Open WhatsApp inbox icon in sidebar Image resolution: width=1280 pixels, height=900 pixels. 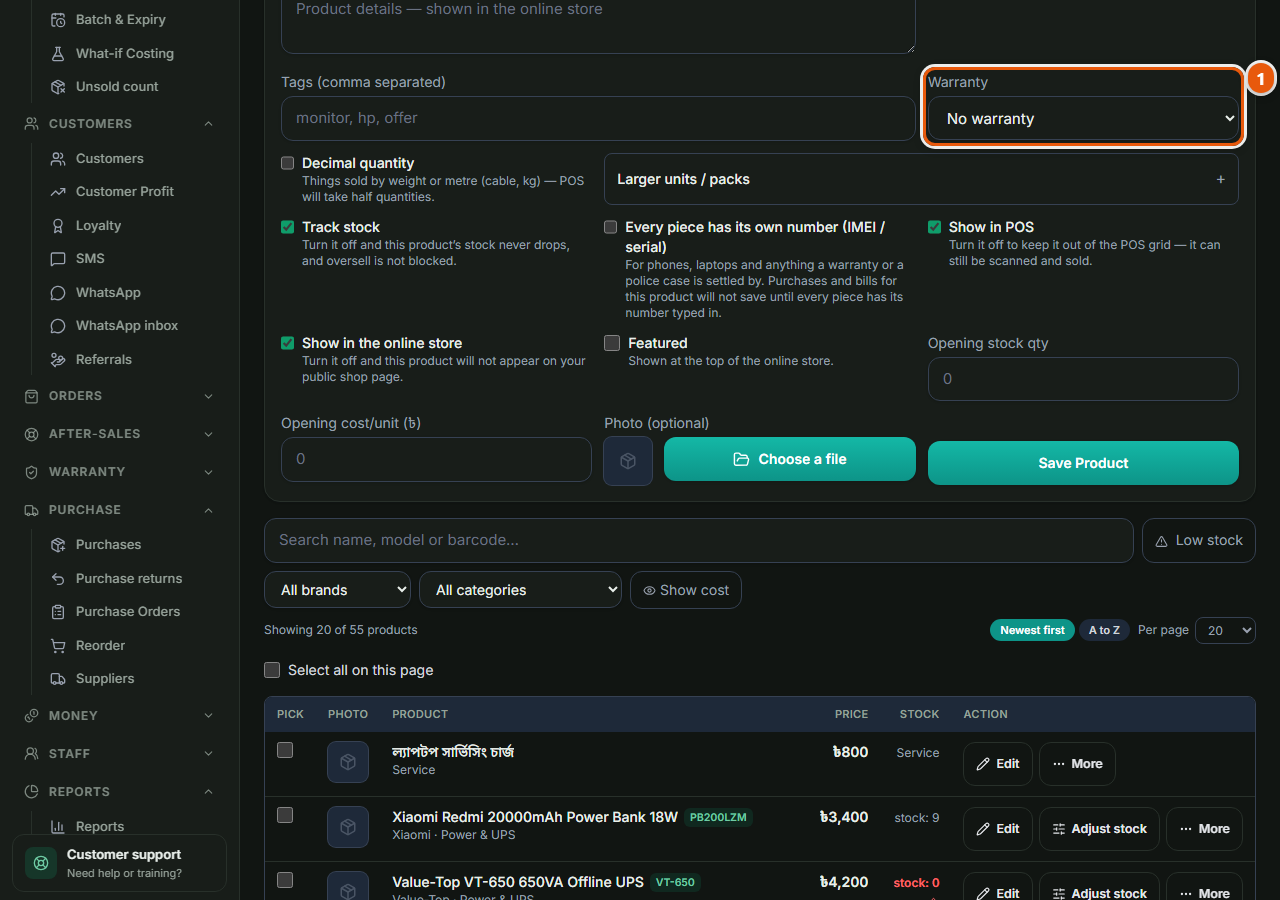[58, 326]
